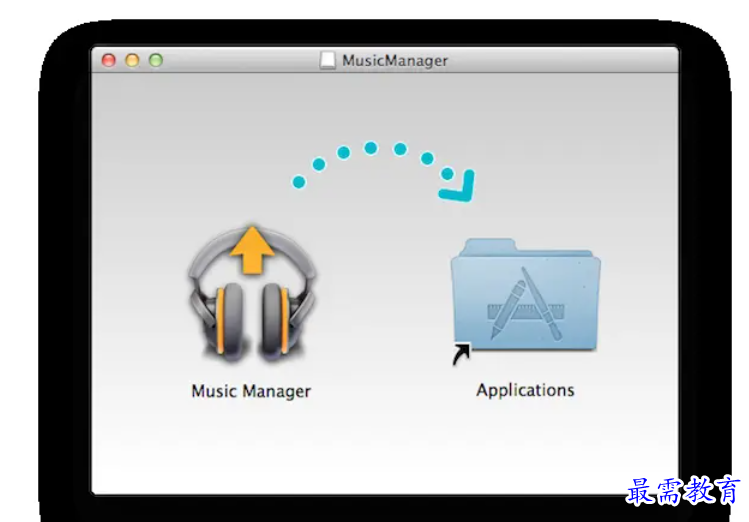The height and width of the screenshot is (522, 749).
Task: Minimize the window using the yellow button
Action: click(132, 60)
